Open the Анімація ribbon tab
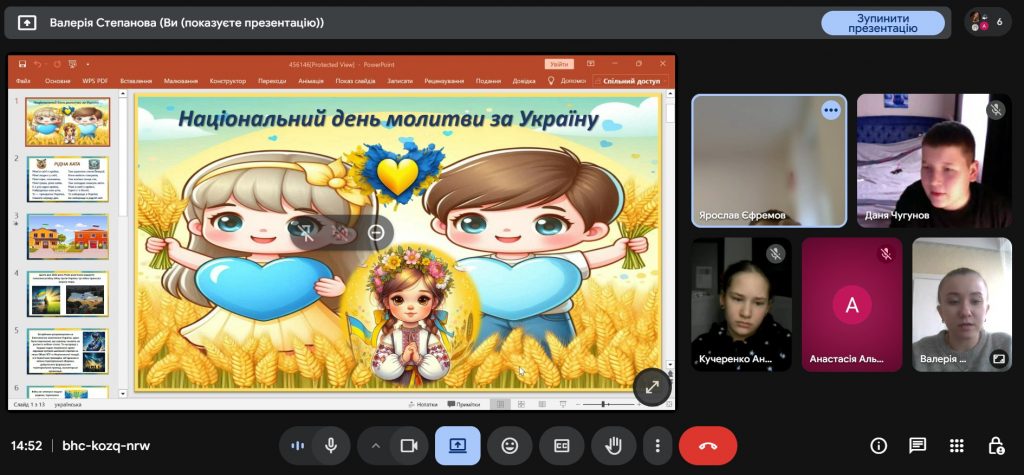This screenshot has width=1024, height=475. (x=310, y=81)
